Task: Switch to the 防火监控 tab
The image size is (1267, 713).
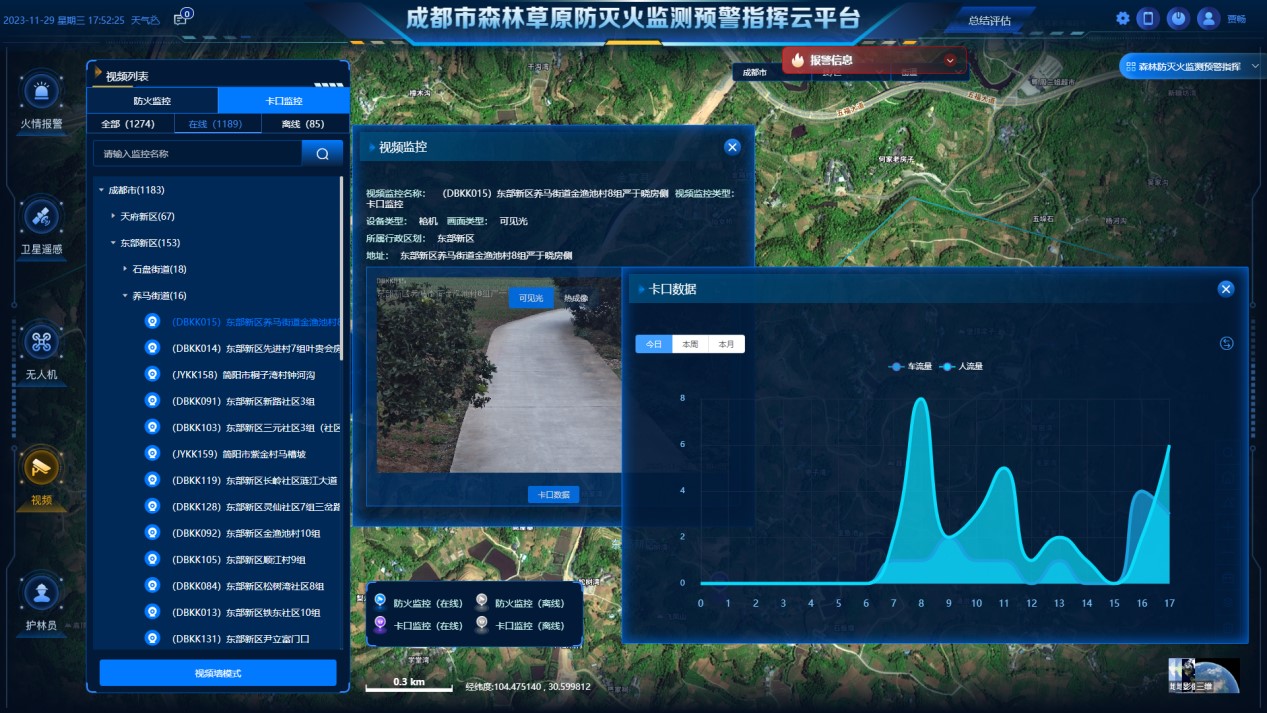Action: pyautogui.click(x=152, y=101)
